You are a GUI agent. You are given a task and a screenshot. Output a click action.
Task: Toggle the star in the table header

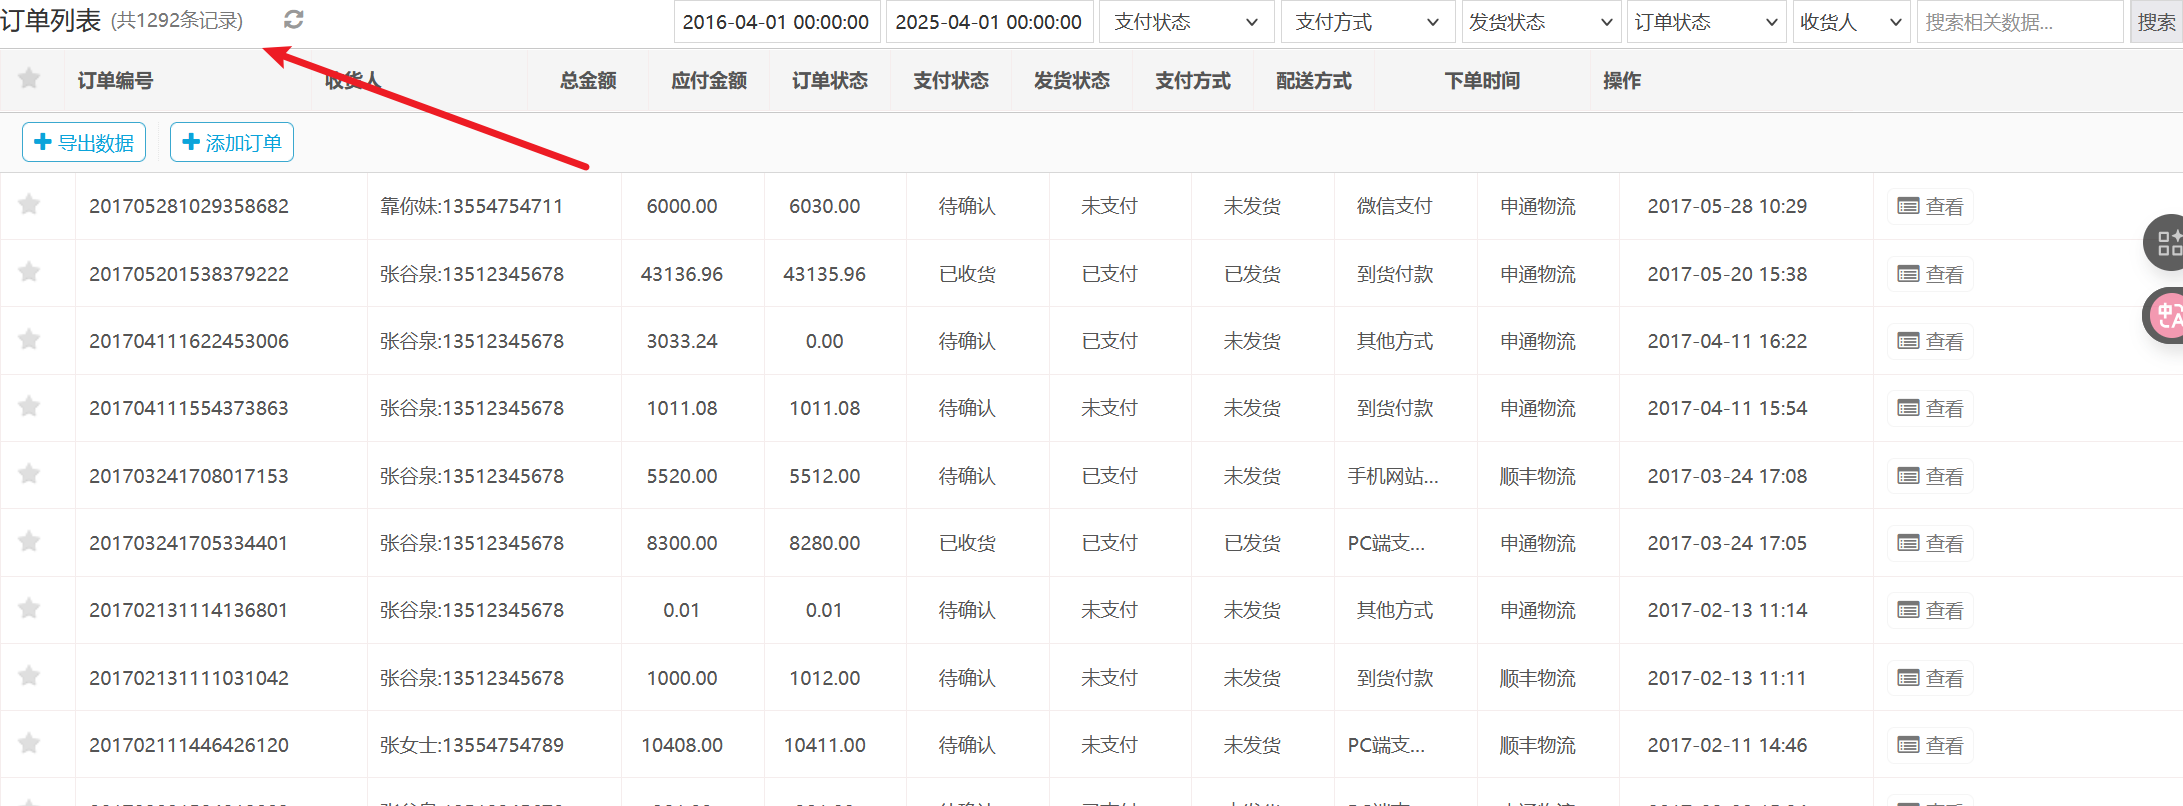click(29, 79)
